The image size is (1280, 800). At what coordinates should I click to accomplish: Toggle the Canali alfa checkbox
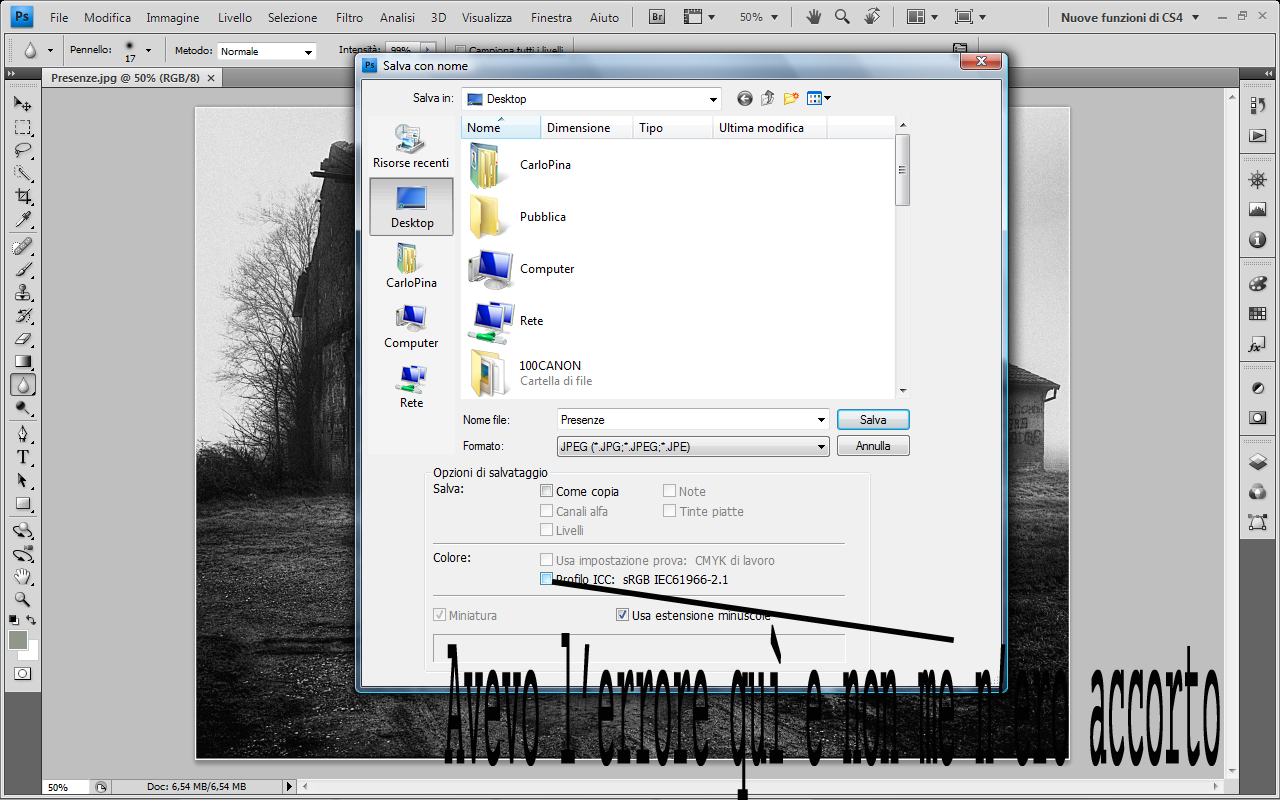[x=546, y=511]
